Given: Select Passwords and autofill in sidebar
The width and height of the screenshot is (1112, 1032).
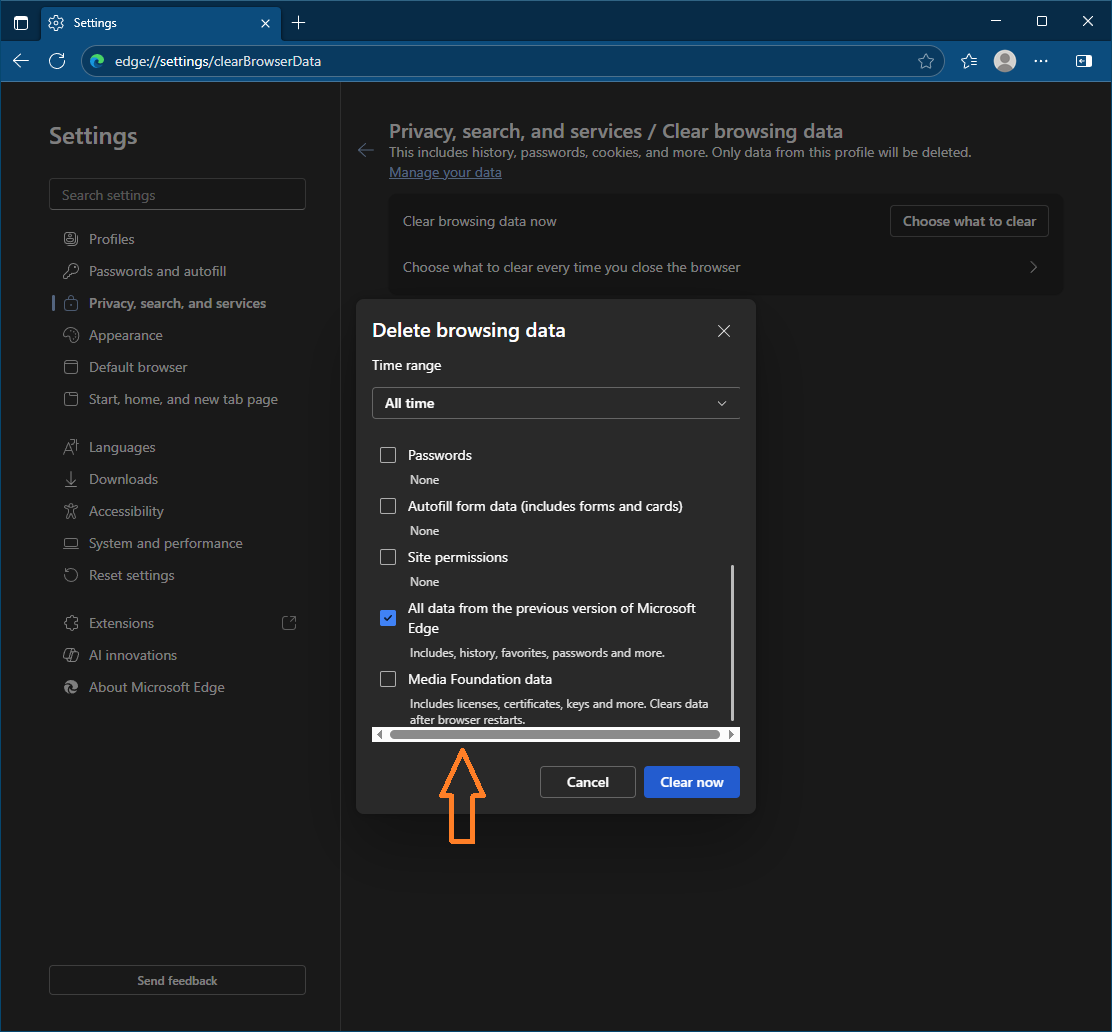Looking at the screenshot, I should point(156,270).
